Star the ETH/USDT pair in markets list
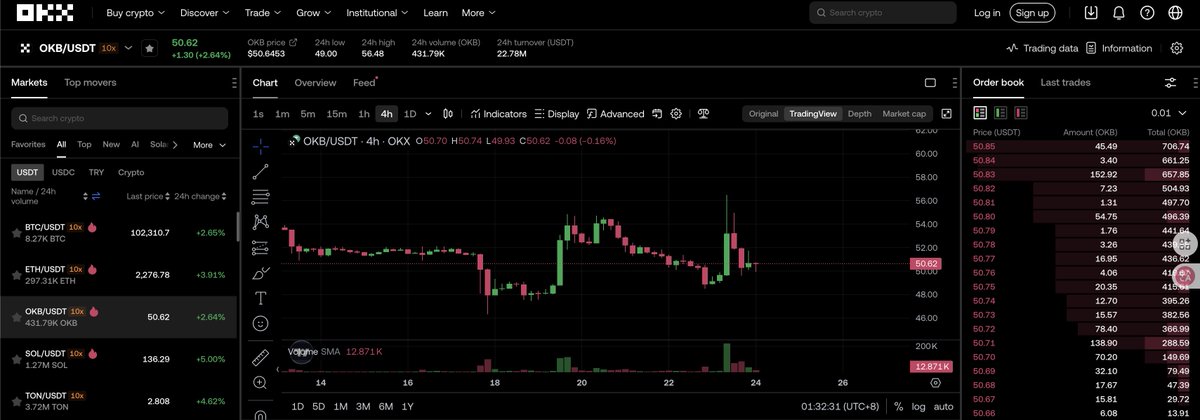Viewport: 1200px width, 420px height. (x=16, y=275)
